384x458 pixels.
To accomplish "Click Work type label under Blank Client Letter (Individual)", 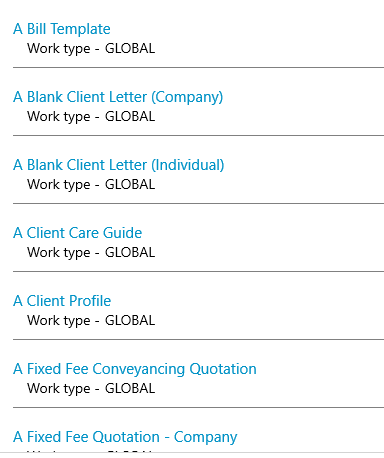I will (59, 185).
